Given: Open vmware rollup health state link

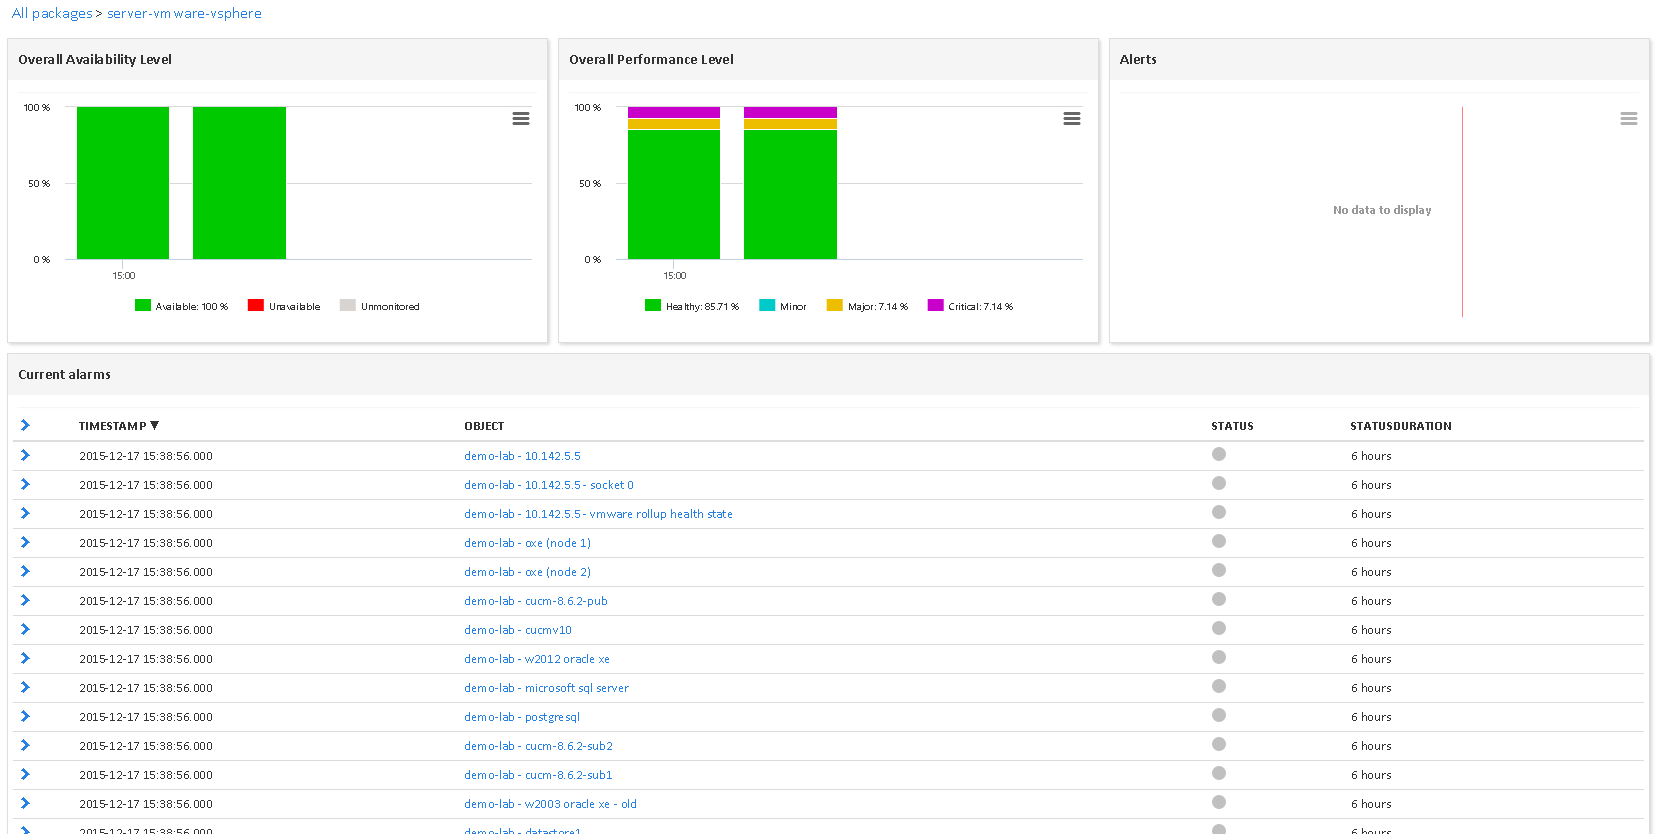Looking at the screenshot, I should point(598,514).
